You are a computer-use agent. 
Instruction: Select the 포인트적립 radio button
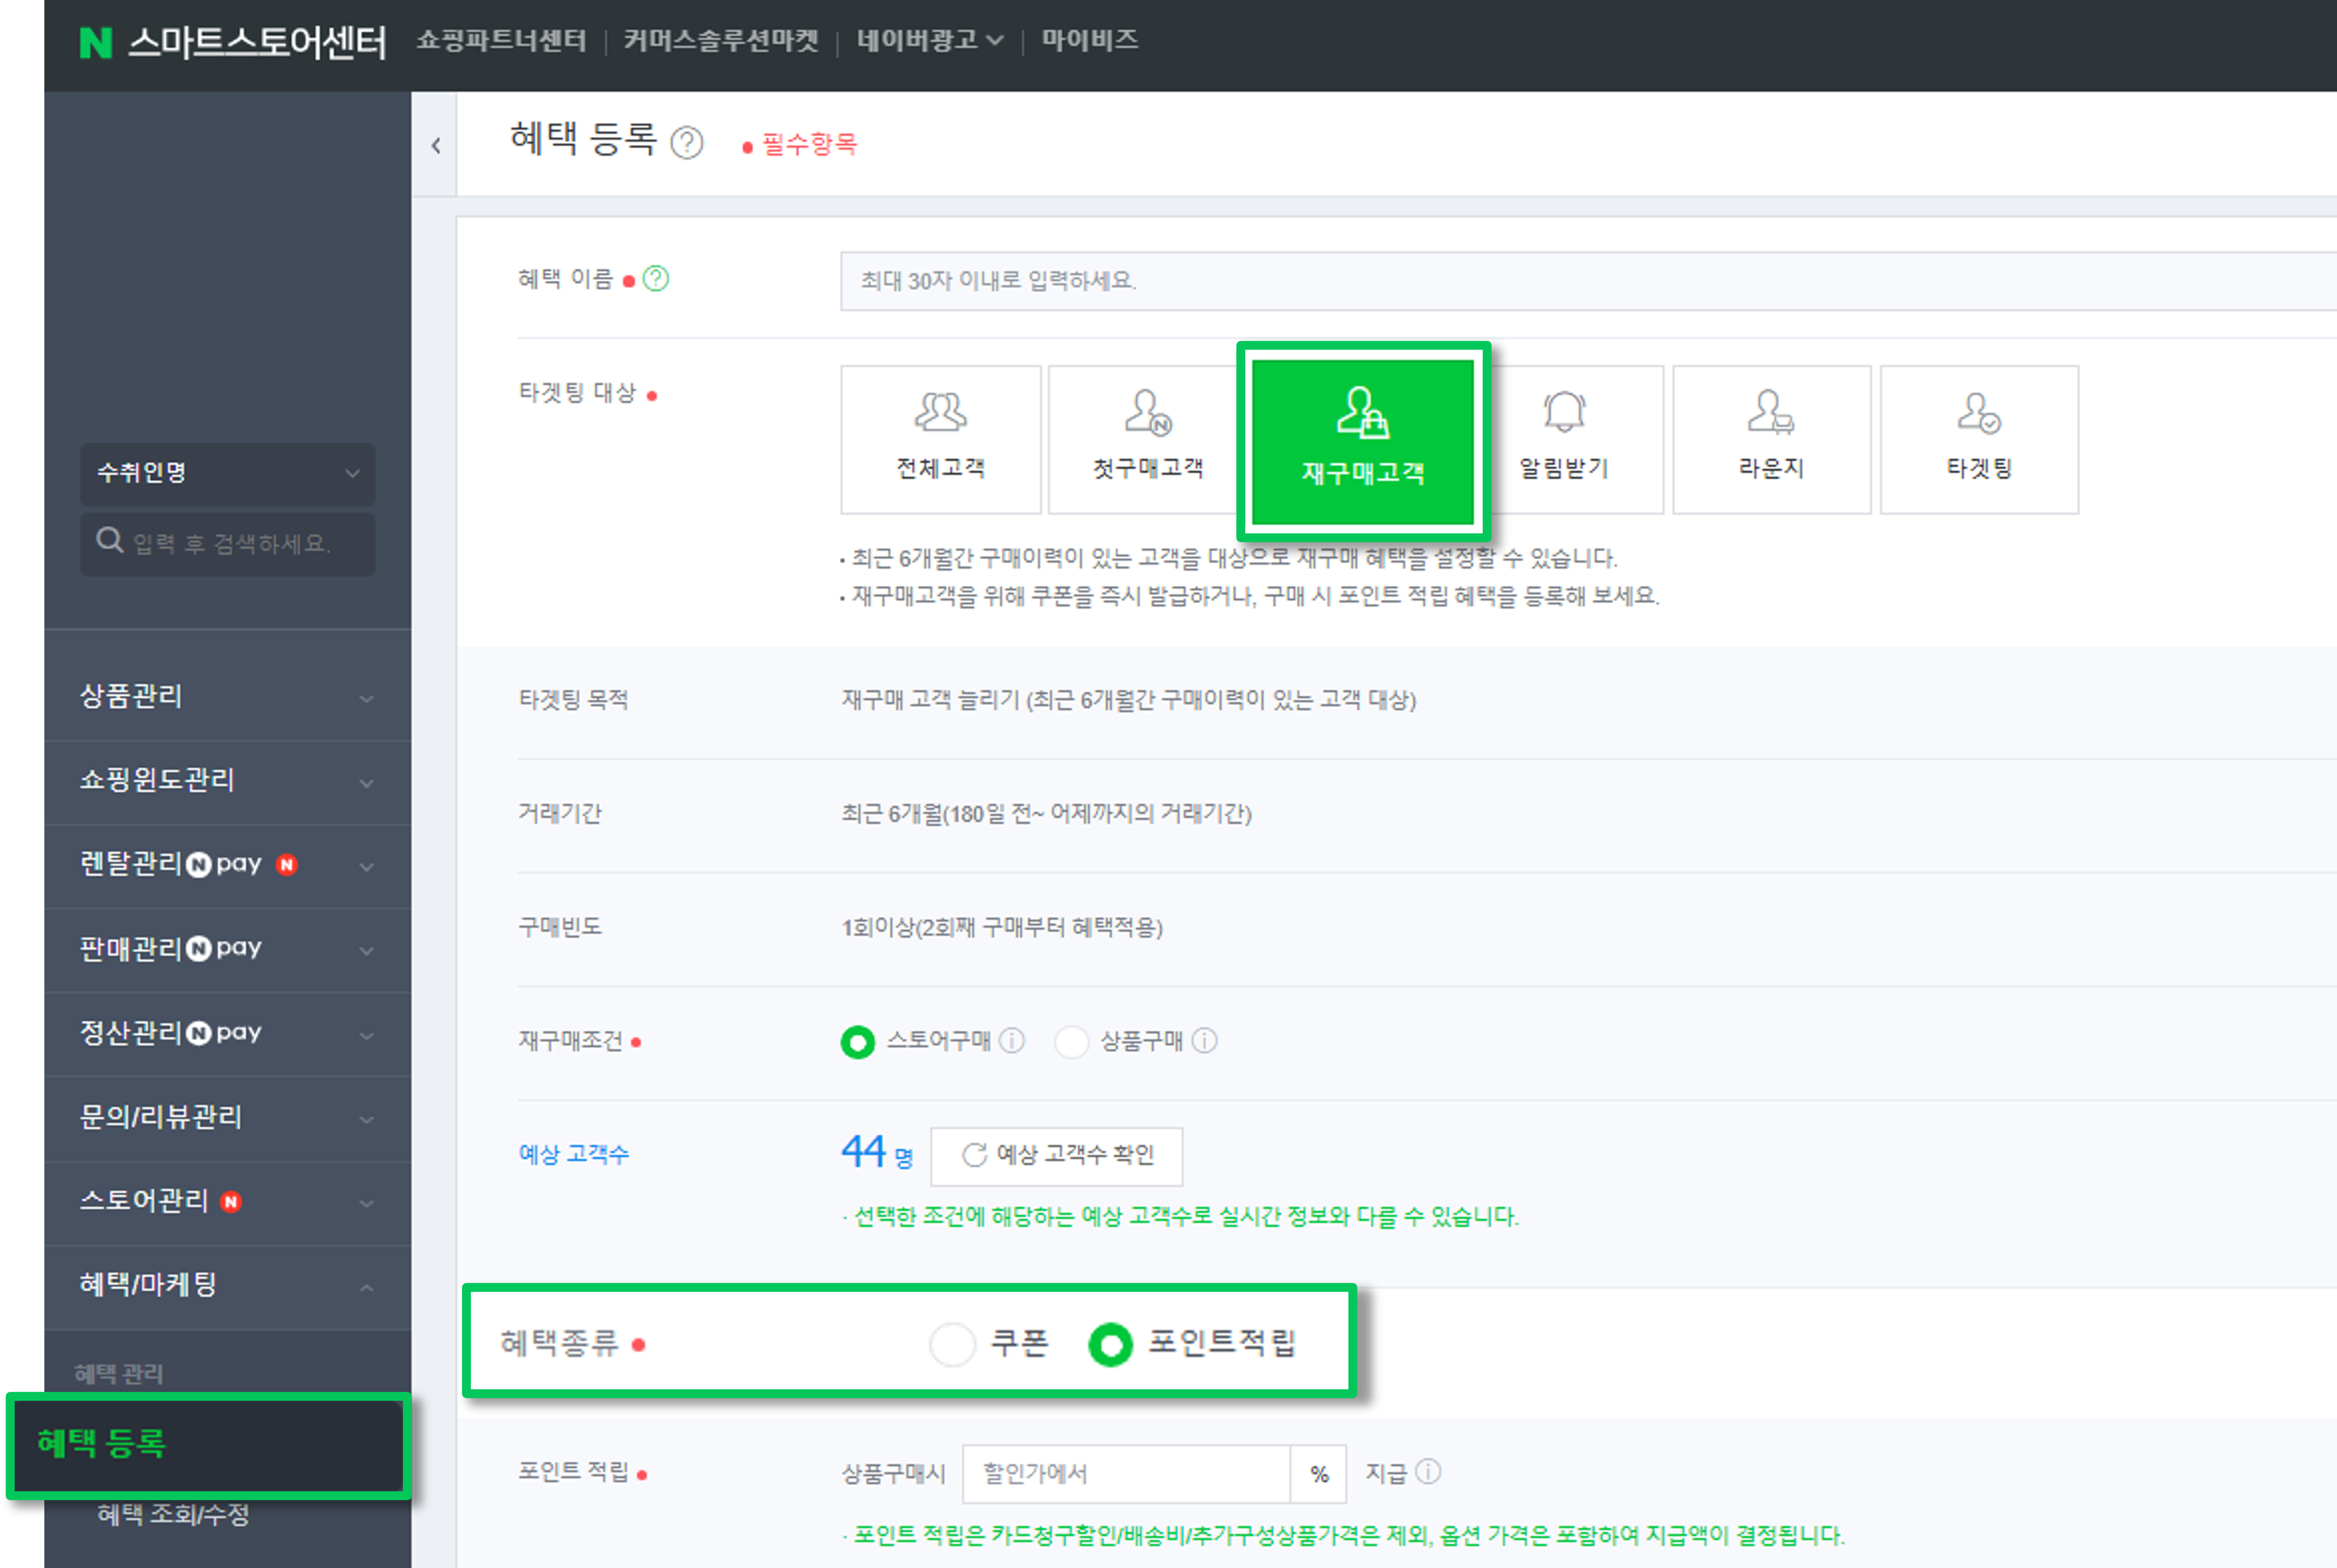point(1110,1344)
